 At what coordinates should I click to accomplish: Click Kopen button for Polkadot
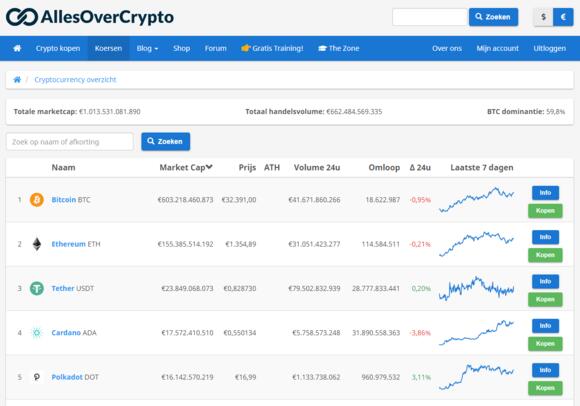click(545, 388)
